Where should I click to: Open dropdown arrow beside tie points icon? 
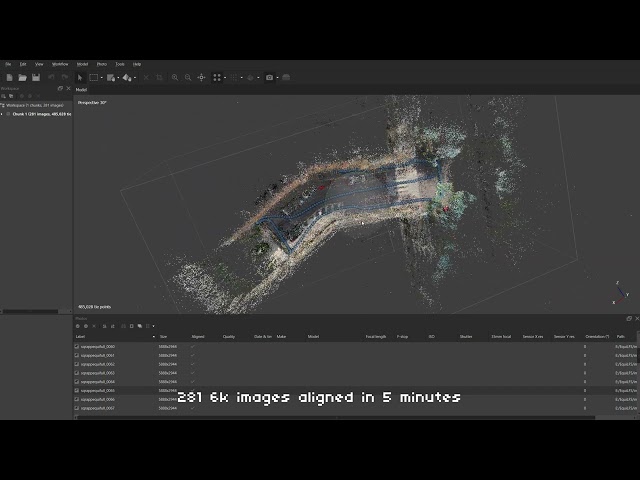pos(225,78)
